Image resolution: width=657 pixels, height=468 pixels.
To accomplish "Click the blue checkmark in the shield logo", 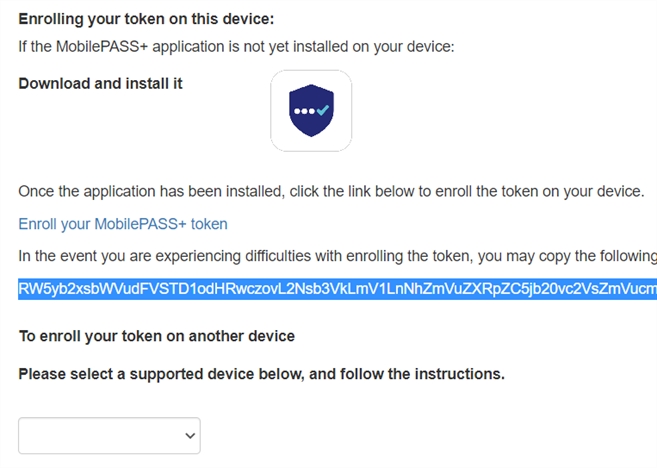I will (322, 110).
